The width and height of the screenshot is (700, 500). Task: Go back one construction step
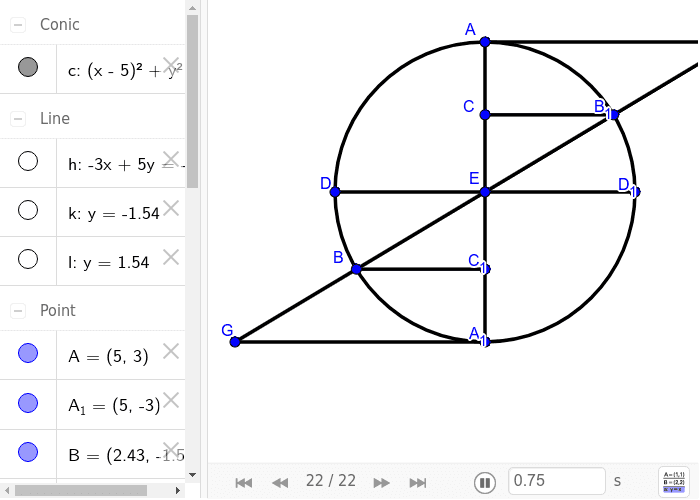tap(280, 483)
